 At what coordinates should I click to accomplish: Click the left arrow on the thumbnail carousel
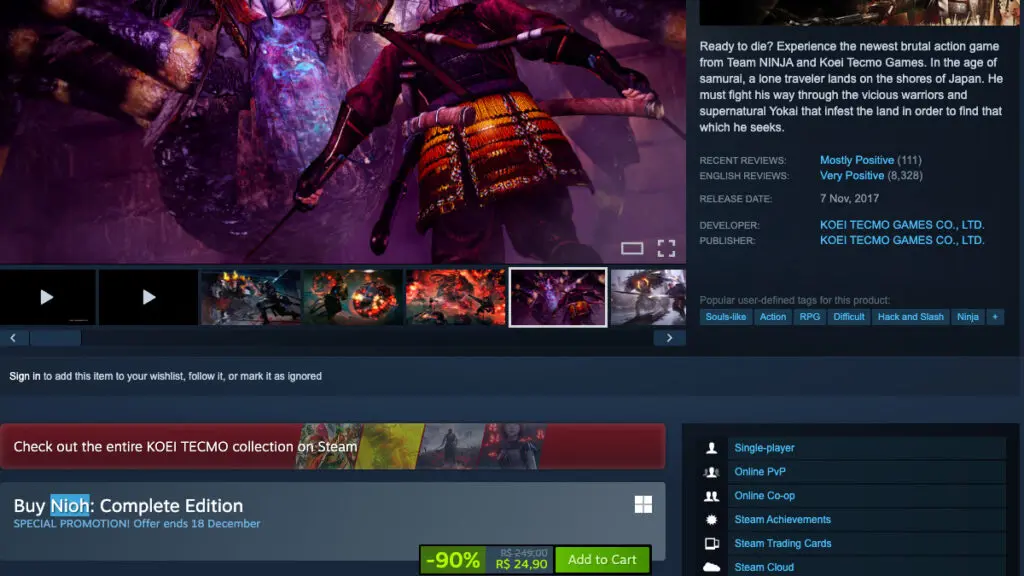13,337
